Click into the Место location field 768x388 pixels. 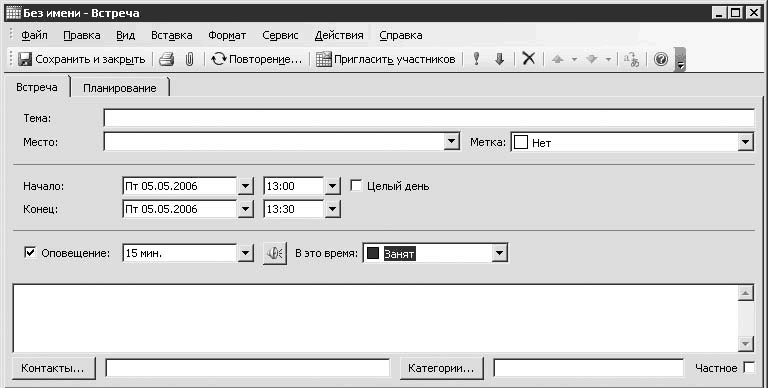[x=274, y=142]
